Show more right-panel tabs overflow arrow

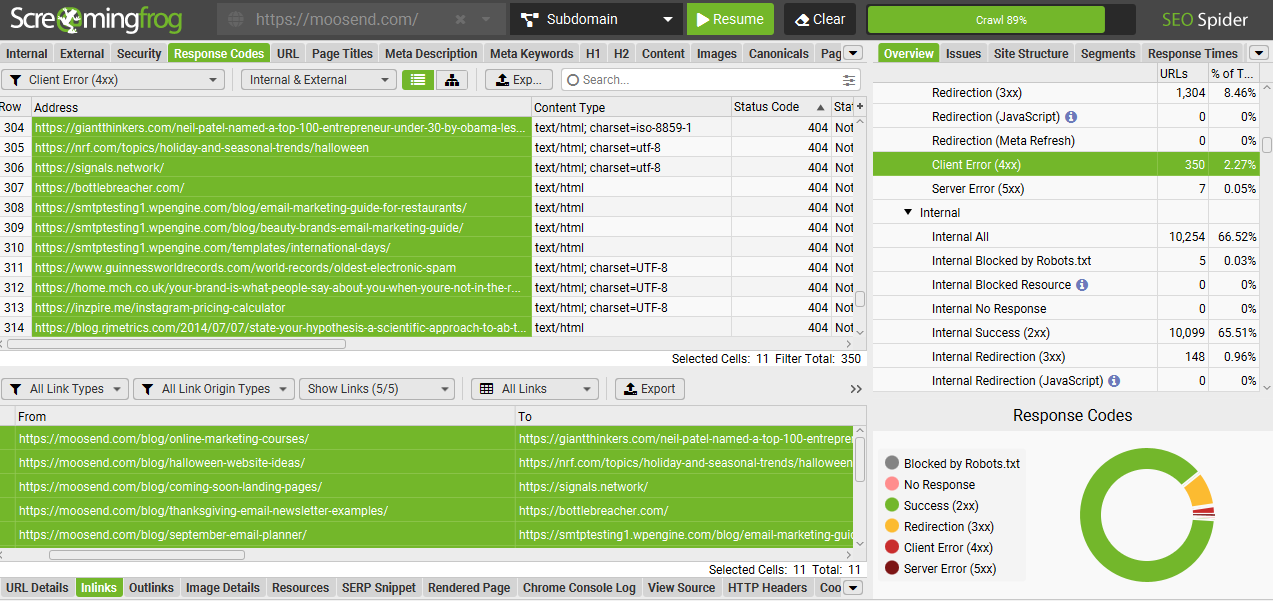1260,53
